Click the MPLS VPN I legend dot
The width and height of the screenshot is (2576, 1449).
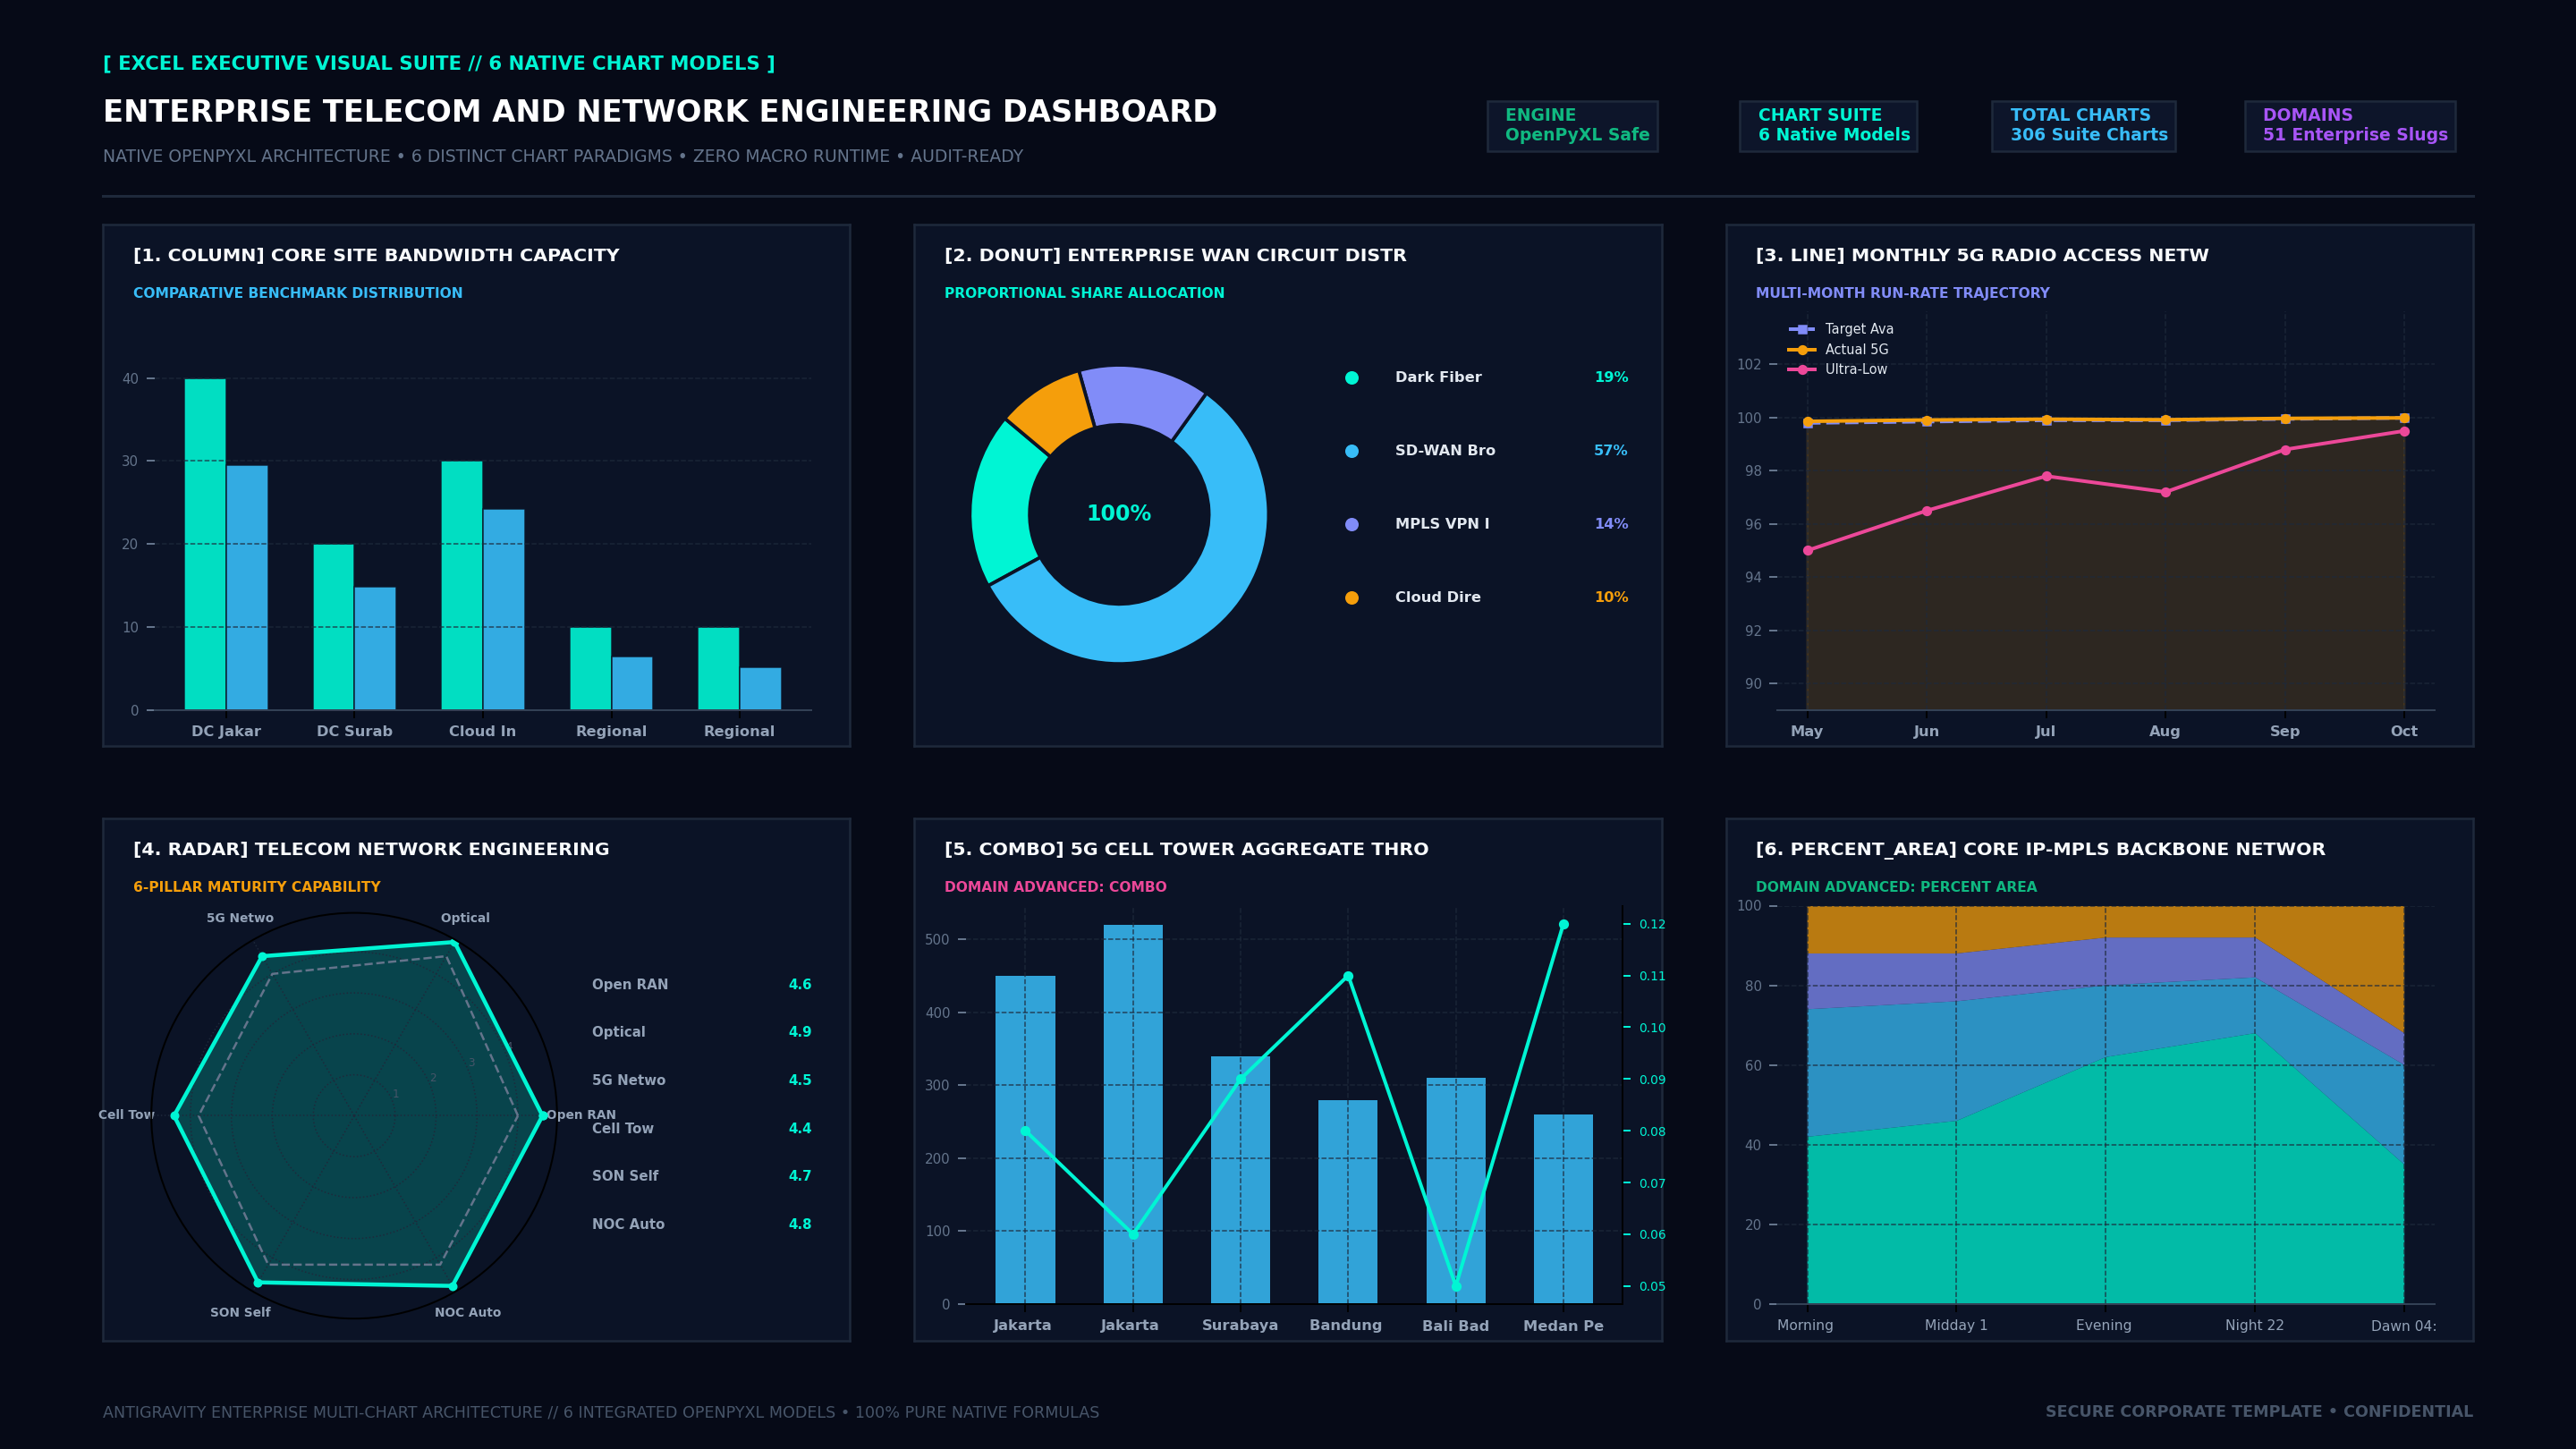(1352, 524)
